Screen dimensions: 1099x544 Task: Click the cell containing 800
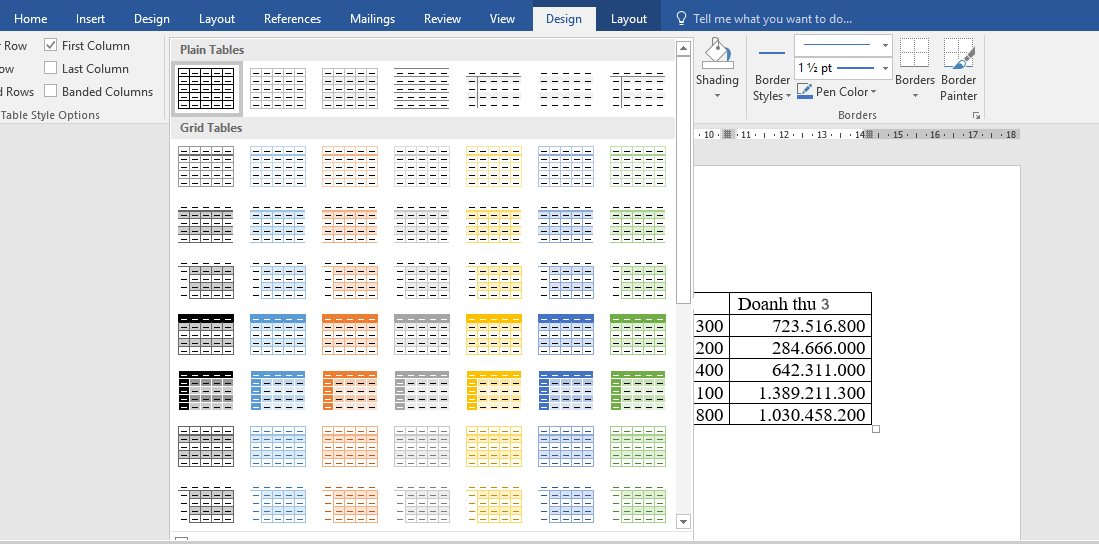[711, 414]
